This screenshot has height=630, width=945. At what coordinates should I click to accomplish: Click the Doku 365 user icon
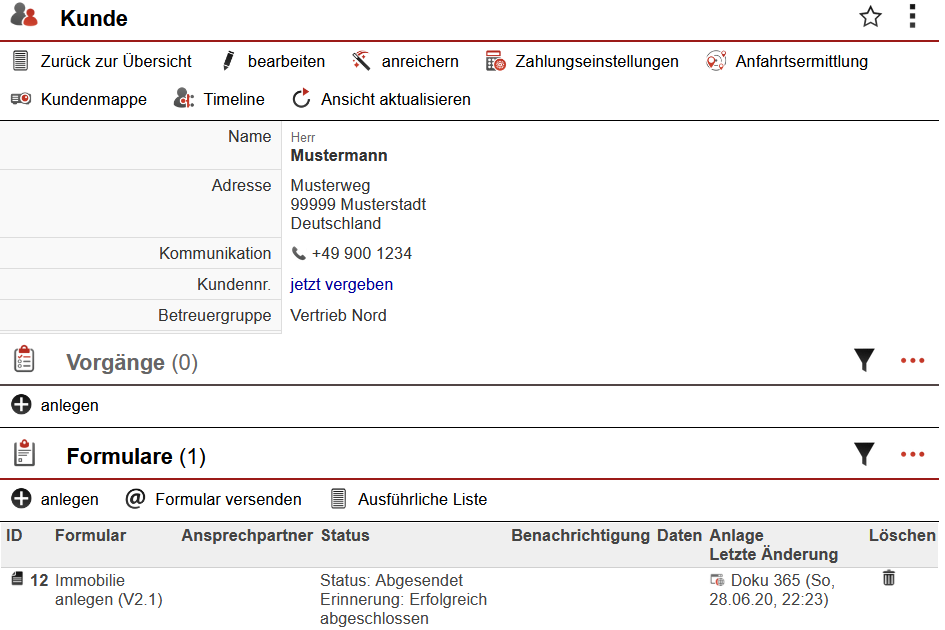(717, 579)
